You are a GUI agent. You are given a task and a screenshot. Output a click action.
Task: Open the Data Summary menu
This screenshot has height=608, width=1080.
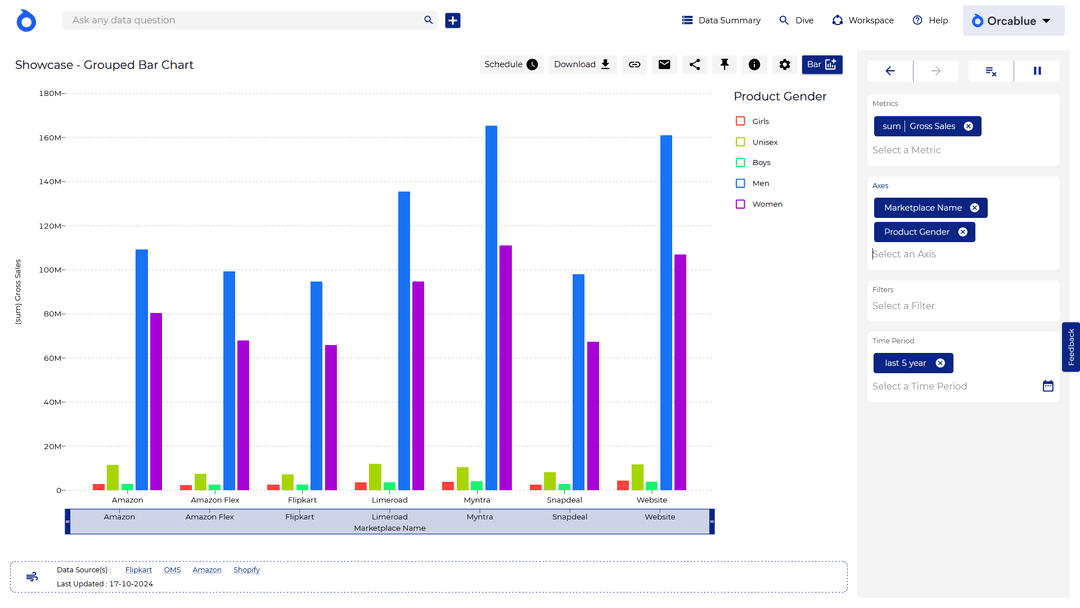point(721,20)
